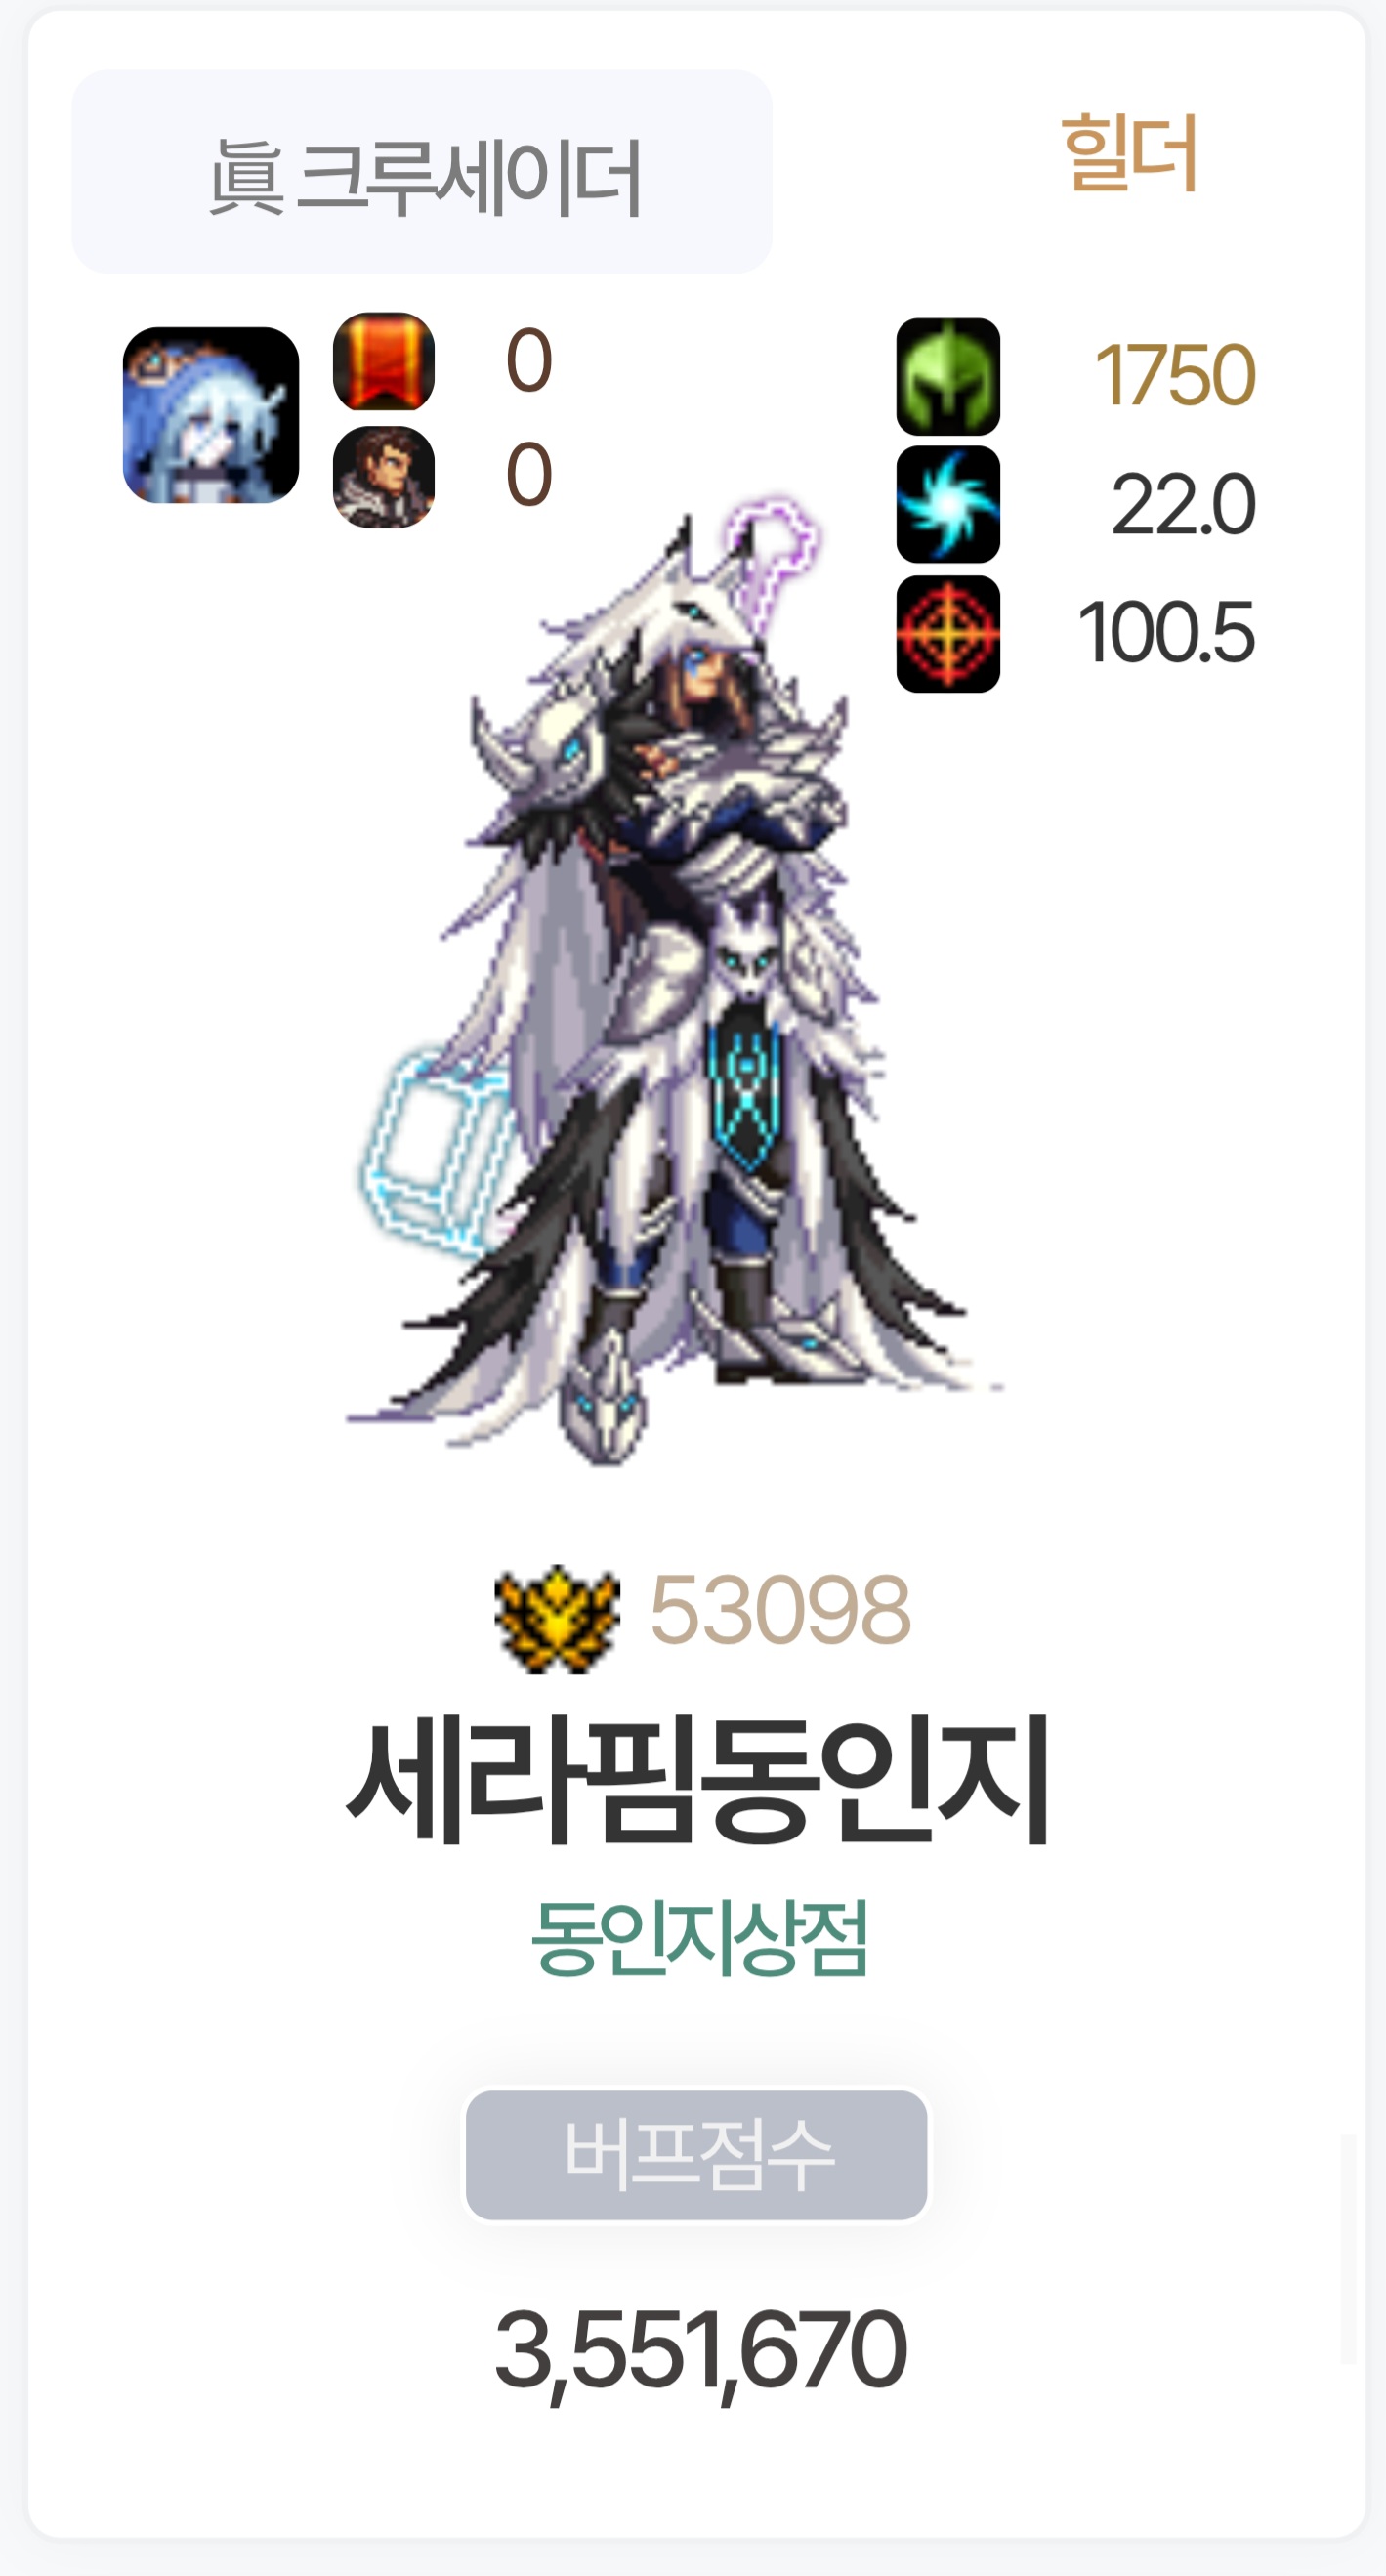
Task: Open the 동인지상점 guild link
Action: point(700,1937)
